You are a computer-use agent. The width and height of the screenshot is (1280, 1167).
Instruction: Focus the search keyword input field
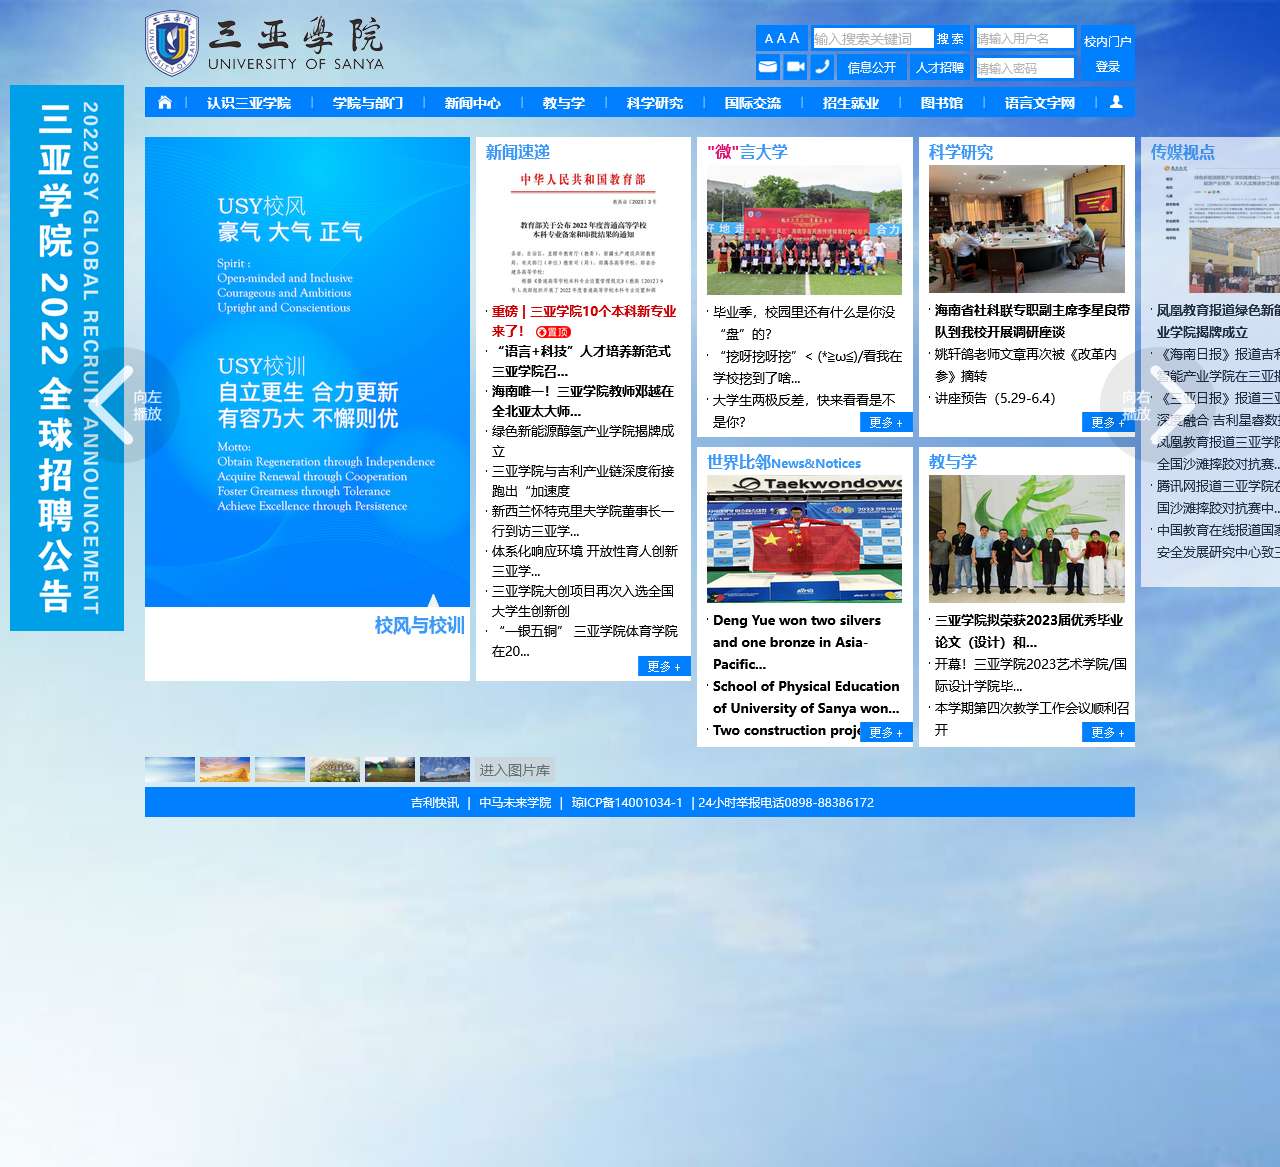tap(873, 38)
